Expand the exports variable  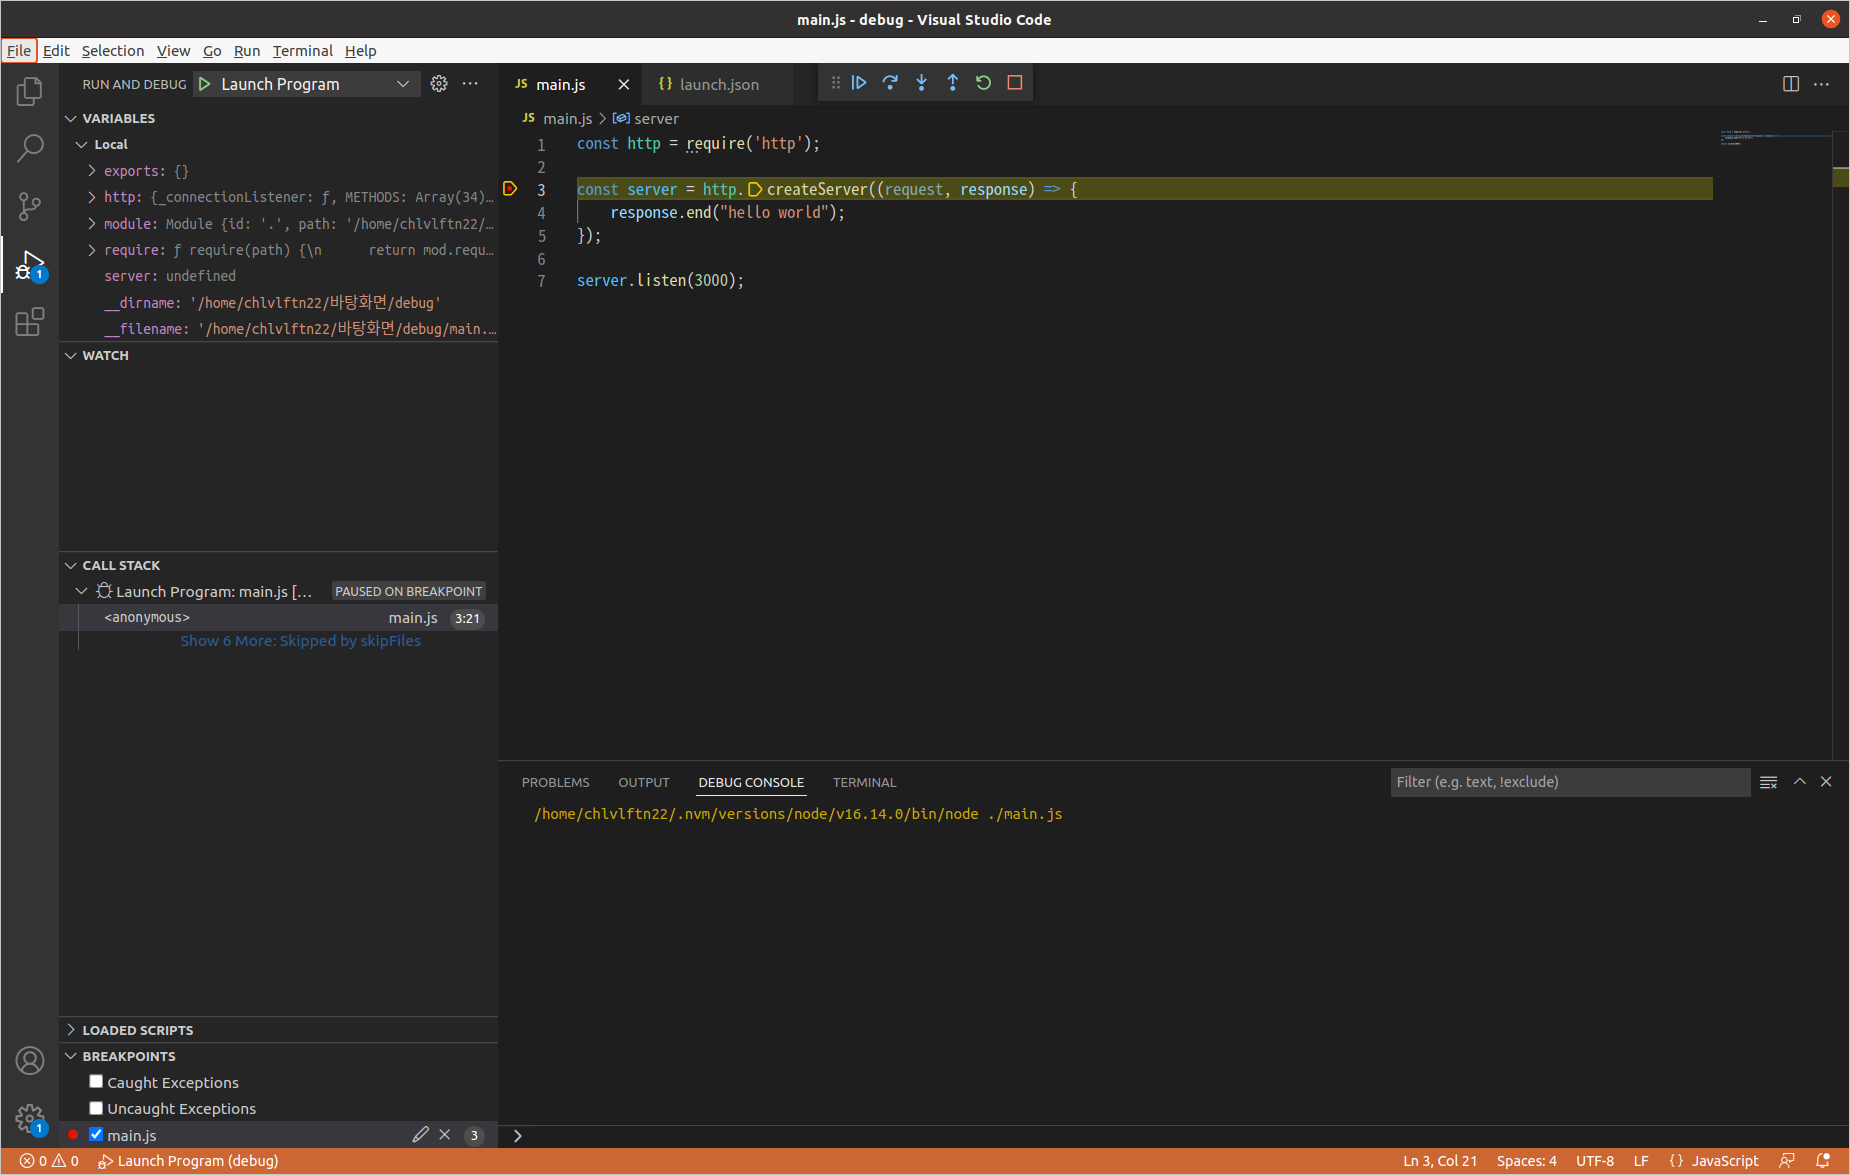pyautogui.click(x=92, y=171)
